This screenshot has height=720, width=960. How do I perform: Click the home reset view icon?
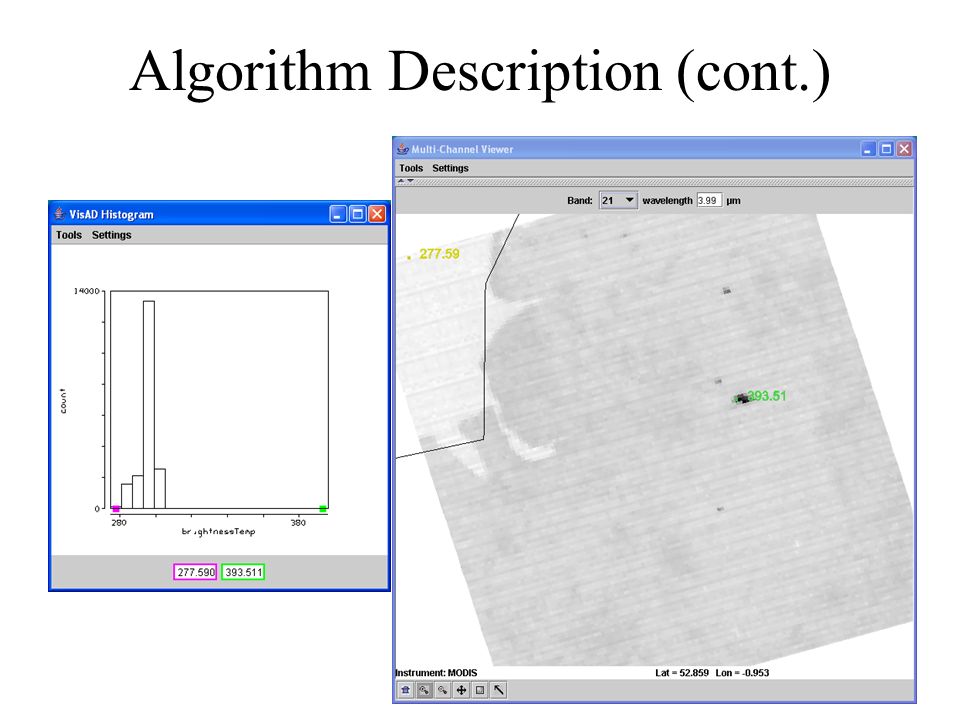coord(405,690)
